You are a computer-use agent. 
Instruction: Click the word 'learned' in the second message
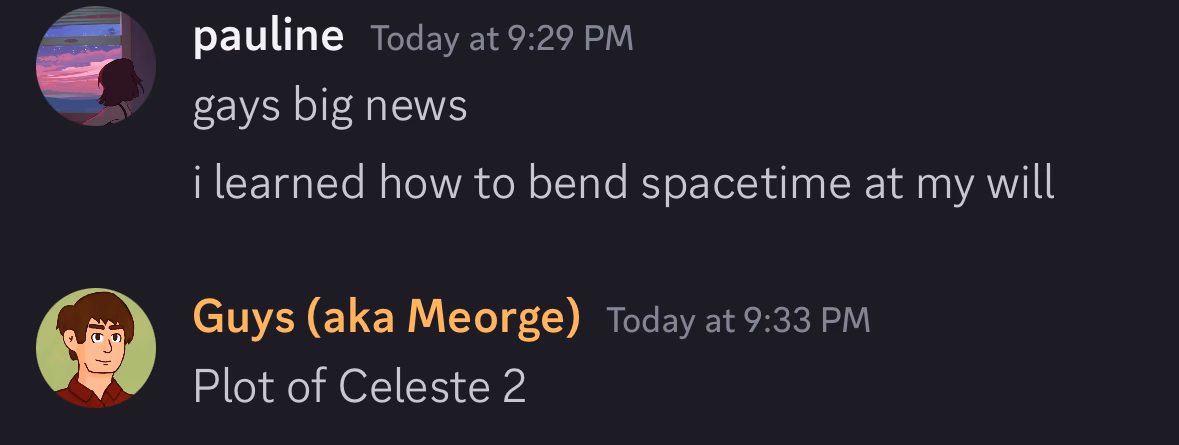pos(289,181)
